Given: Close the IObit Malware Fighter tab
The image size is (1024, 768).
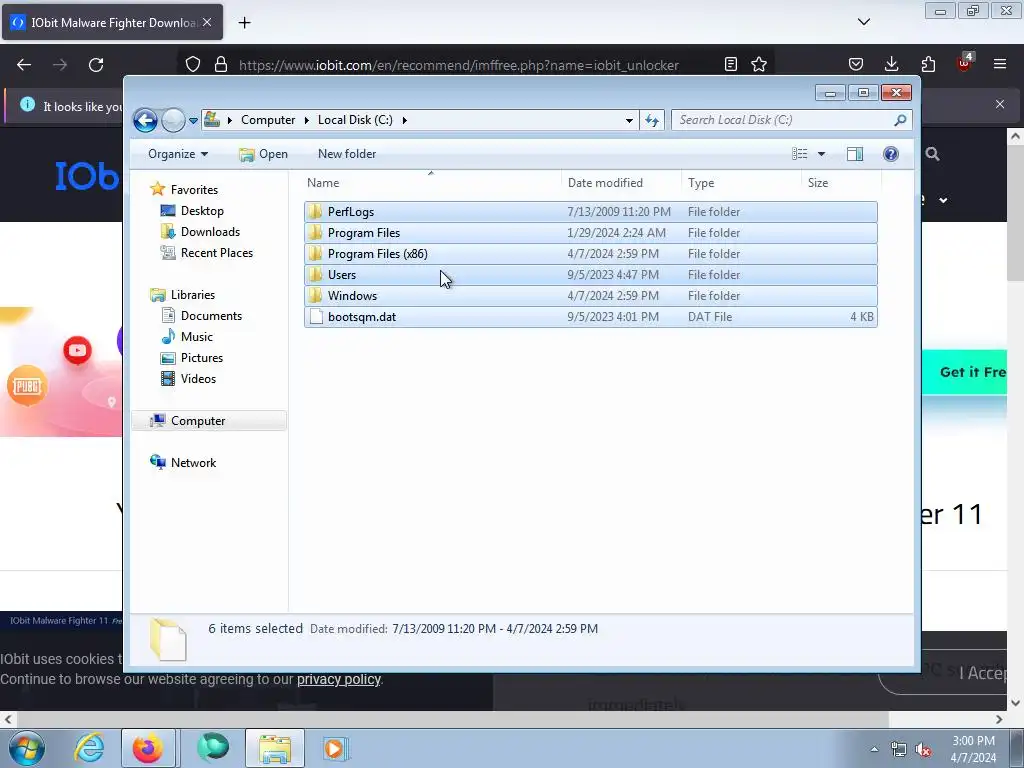Looking at the screenshot, I should tap(207, 22).
